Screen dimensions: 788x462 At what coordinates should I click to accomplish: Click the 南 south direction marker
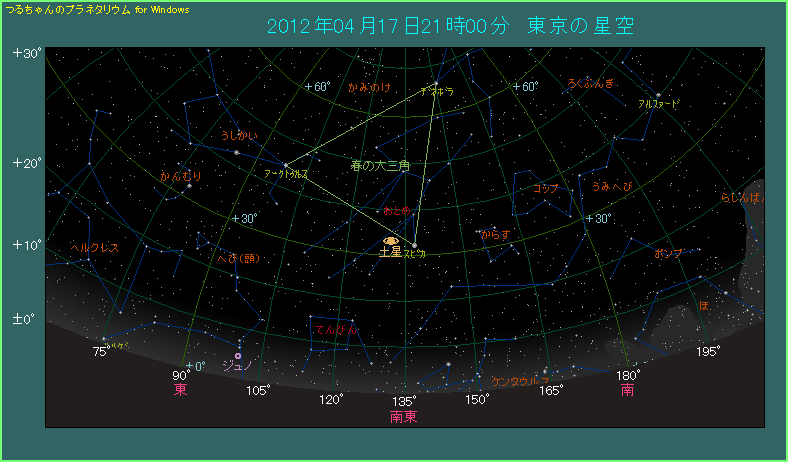[627, 390]
